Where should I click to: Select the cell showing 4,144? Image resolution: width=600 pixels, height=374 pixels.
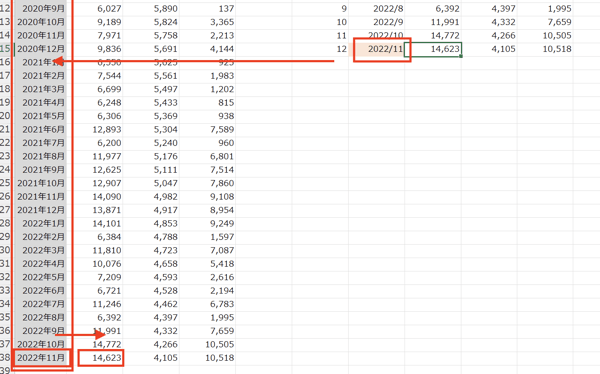tap(207, 49)
